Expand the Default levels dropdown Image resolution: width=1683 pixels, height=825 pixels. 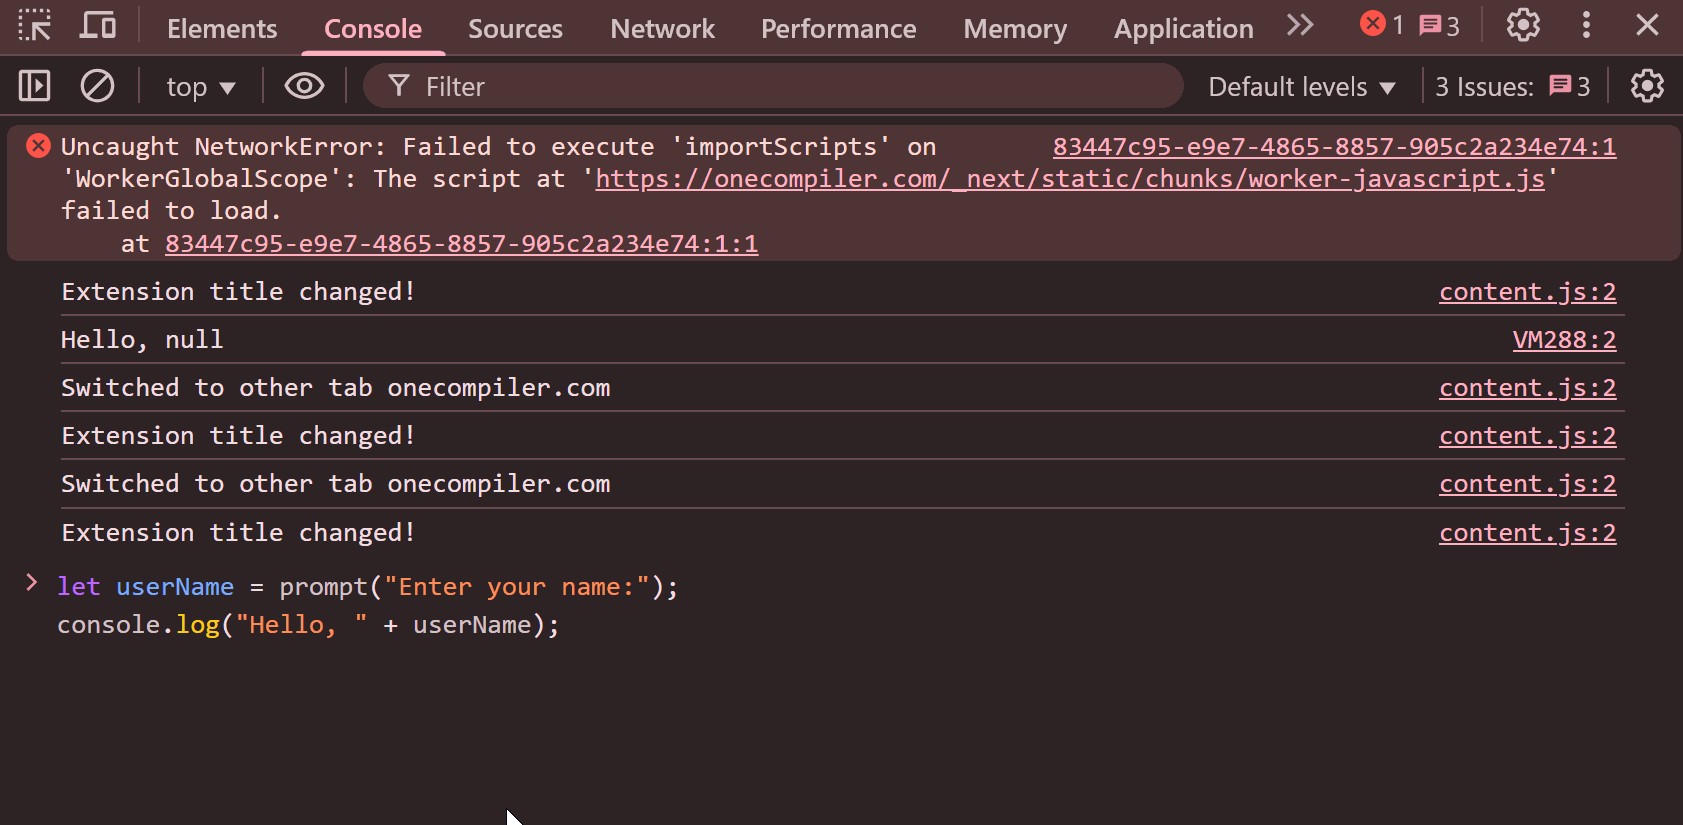(1301, 88)
